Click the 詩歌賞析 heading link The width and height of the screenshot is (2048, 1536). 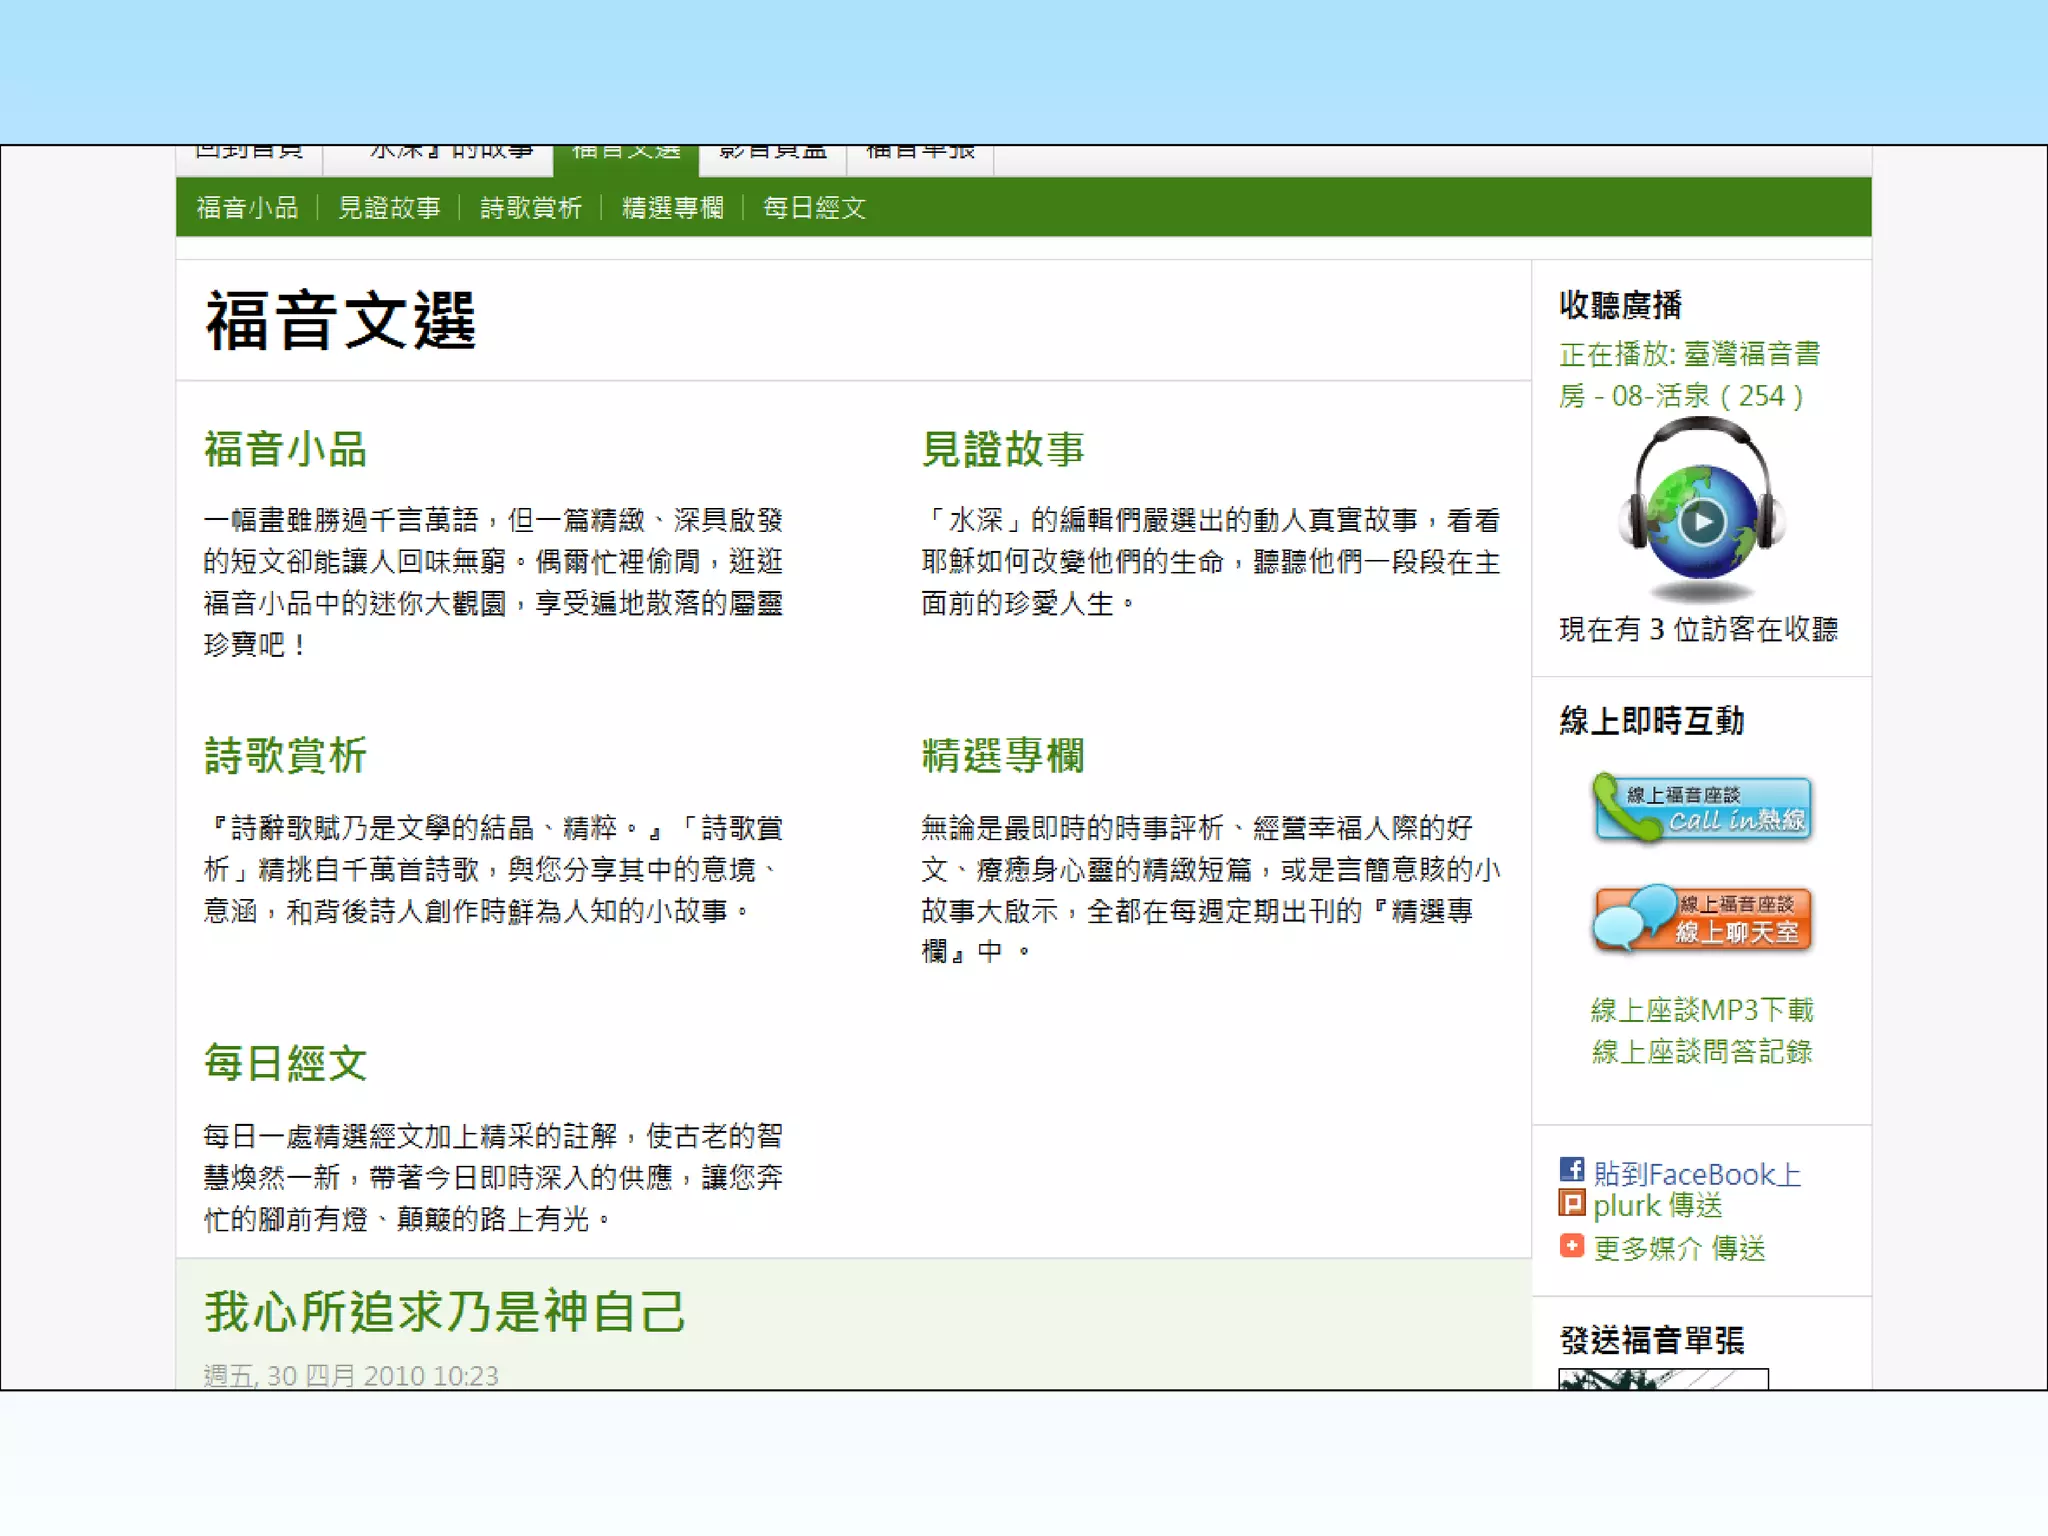pos(285,756)
